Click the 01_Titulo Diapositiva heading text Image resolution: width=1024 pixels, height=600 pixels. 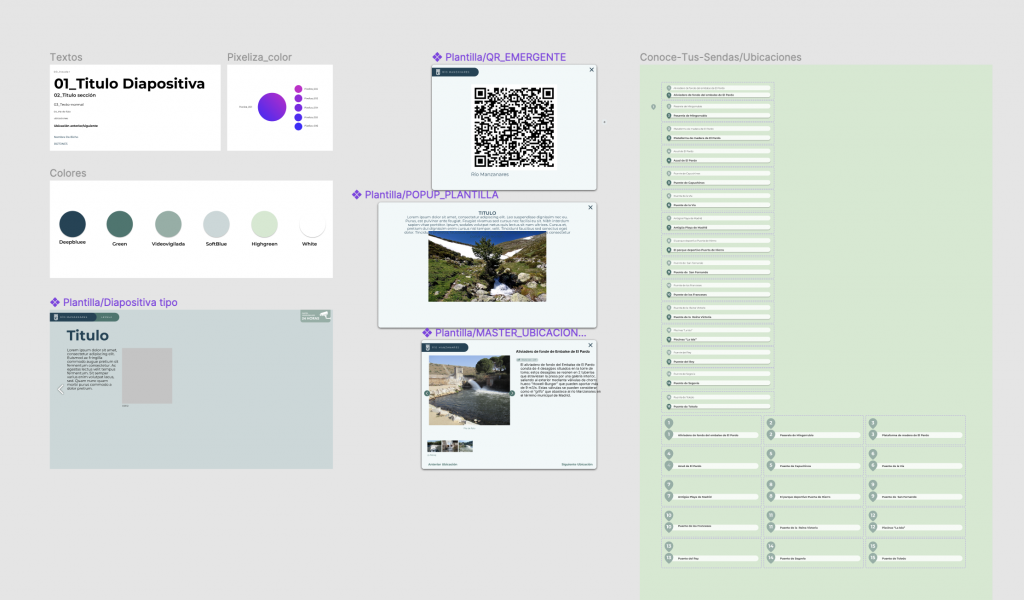pos(129,84)
